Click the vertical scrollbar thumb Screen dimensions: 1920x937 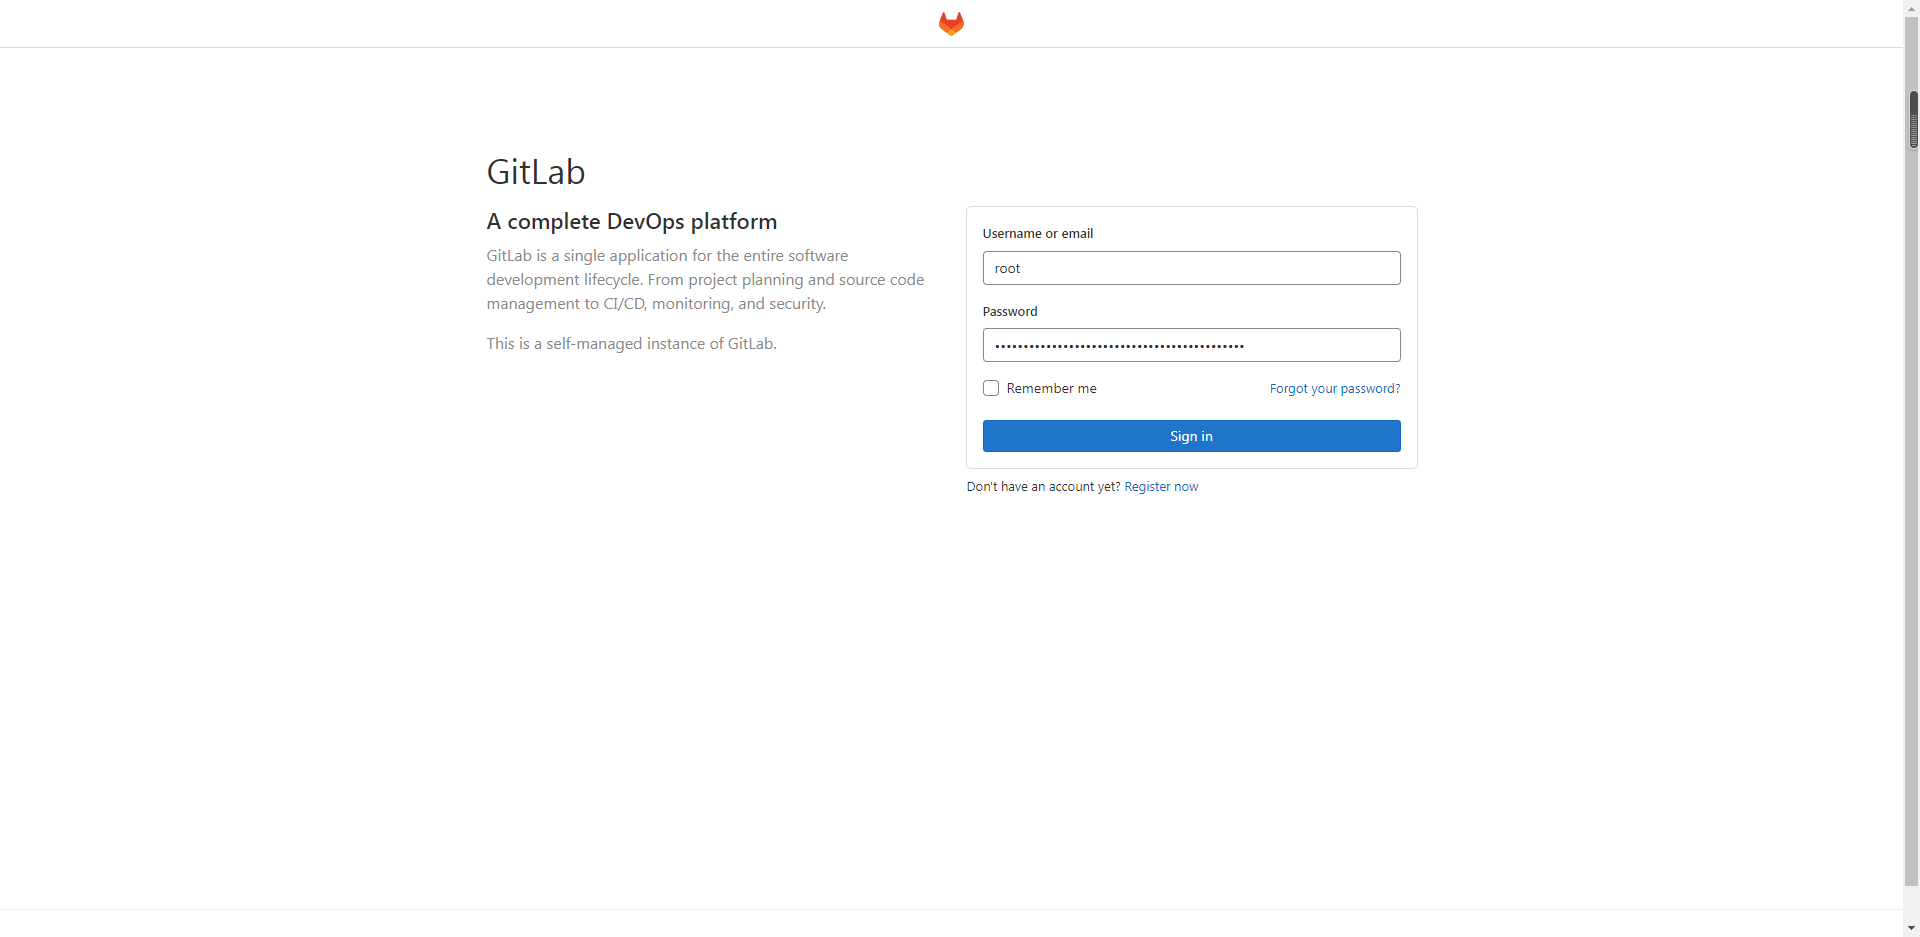pos(1912,120)
